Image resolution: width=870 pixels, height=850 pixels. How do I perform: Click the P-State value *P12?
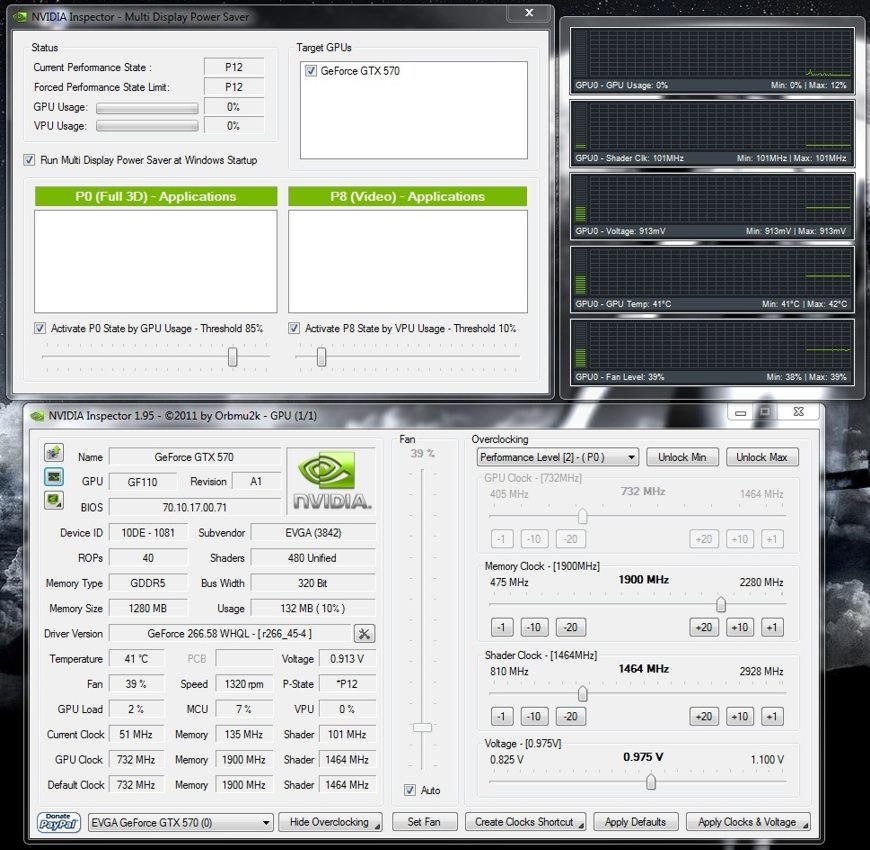pos(347,684)
